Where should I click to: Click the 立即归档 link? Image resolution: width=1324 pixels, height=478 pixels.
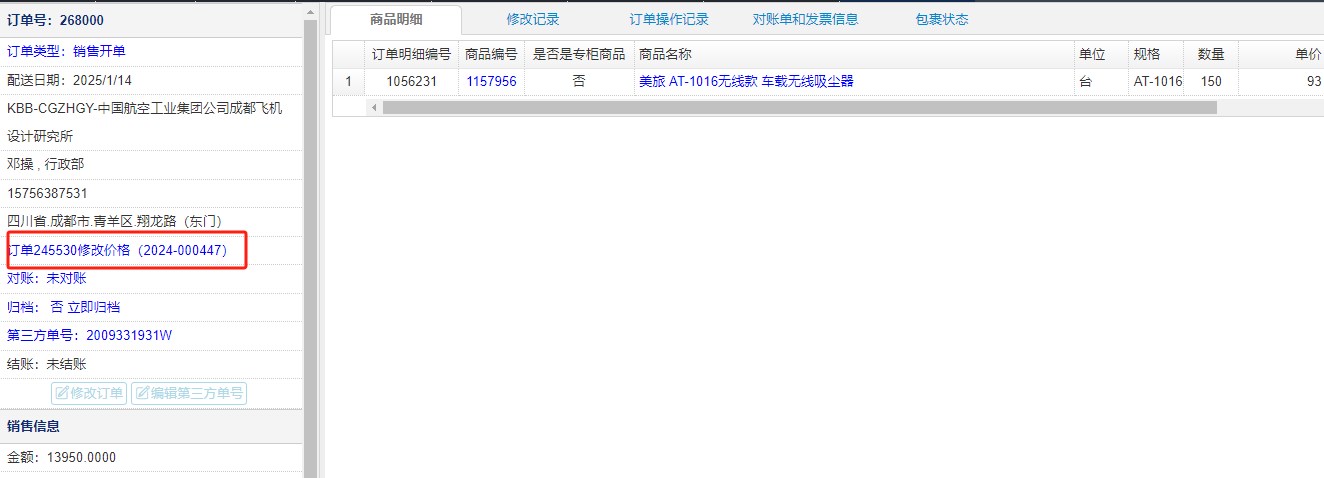point(93,307)
